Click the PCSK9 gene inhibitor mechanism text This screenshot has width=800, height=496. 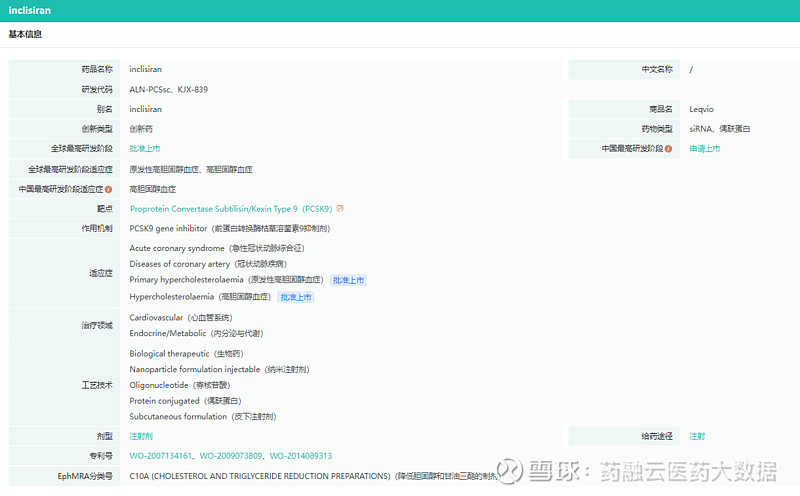tap(230, 229)
